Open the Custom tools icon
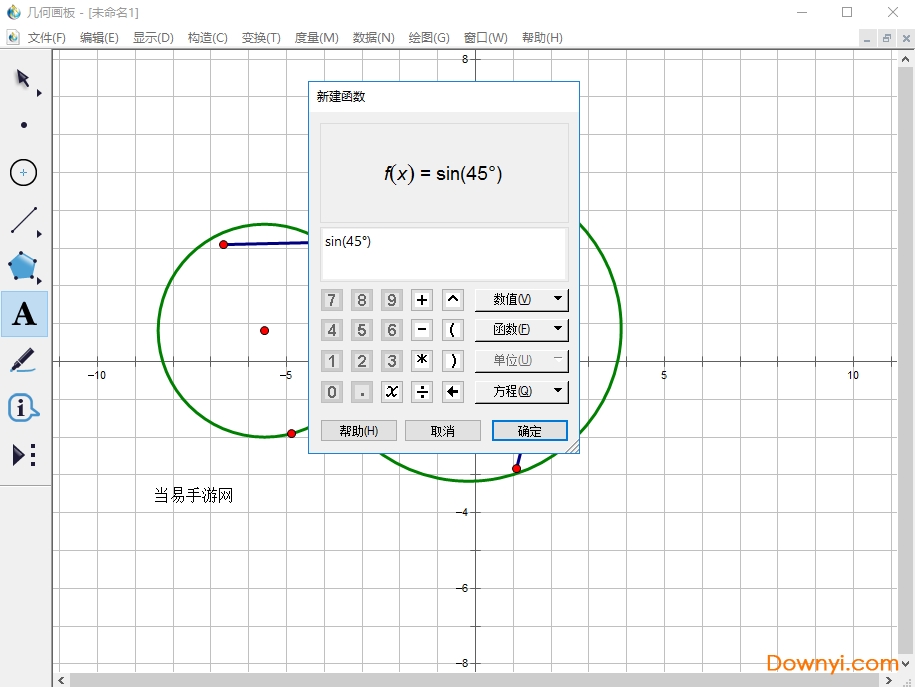Image resolution: width=915 pixels, height=687 pixels. [x=24, y=455]
